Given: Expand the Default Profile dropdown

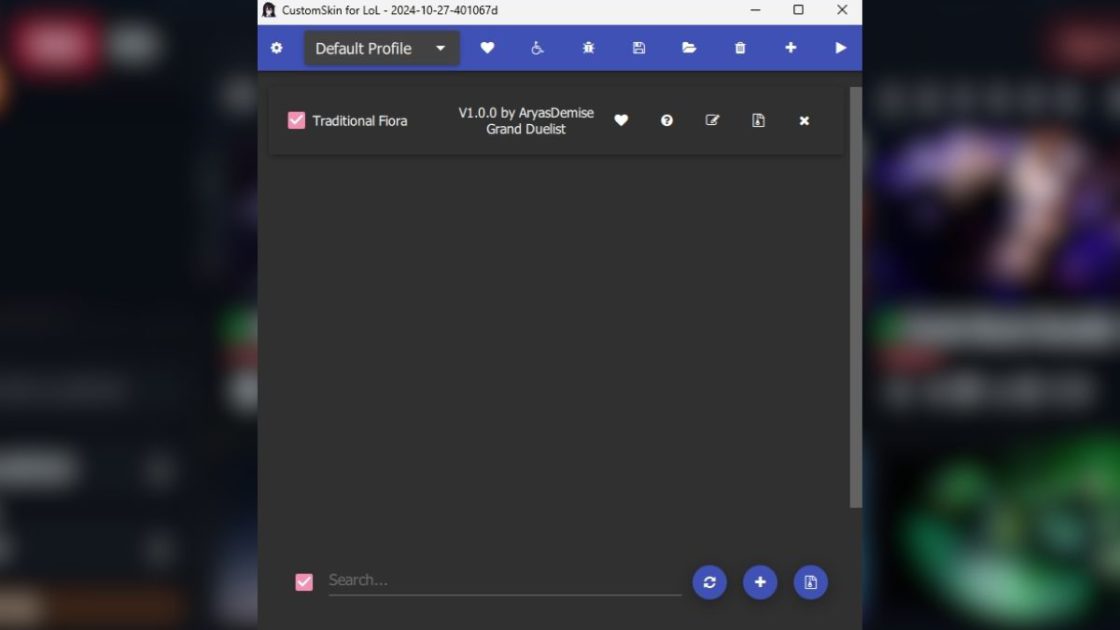Looking at the screenshot, I should coord(381,49).
